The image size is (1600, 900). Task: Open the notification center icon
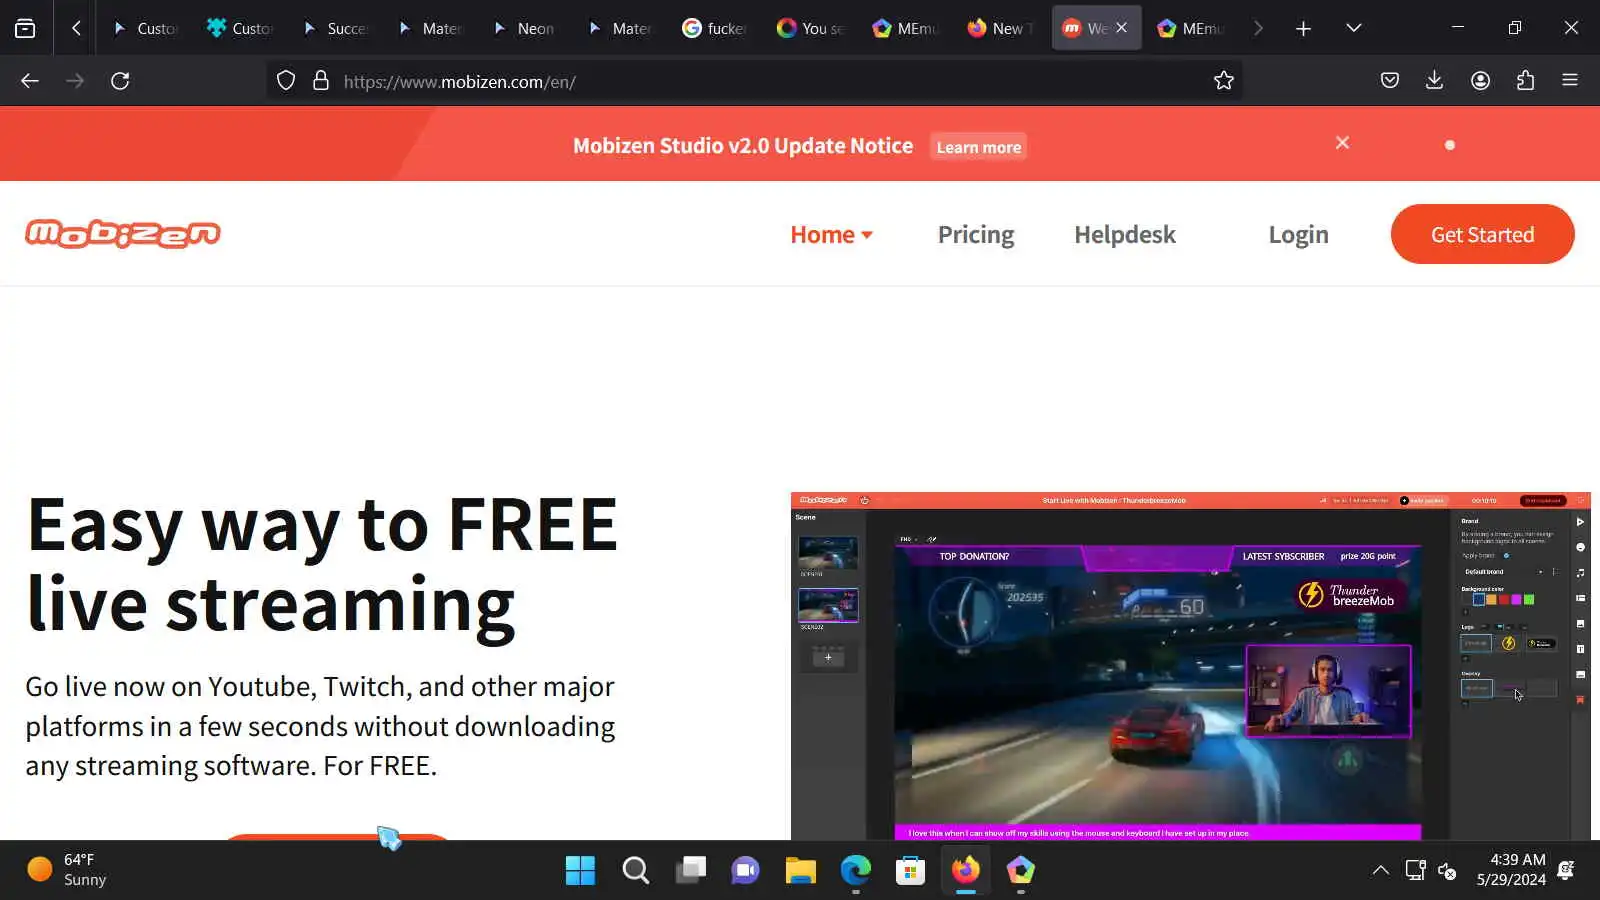coord(1567,870)
